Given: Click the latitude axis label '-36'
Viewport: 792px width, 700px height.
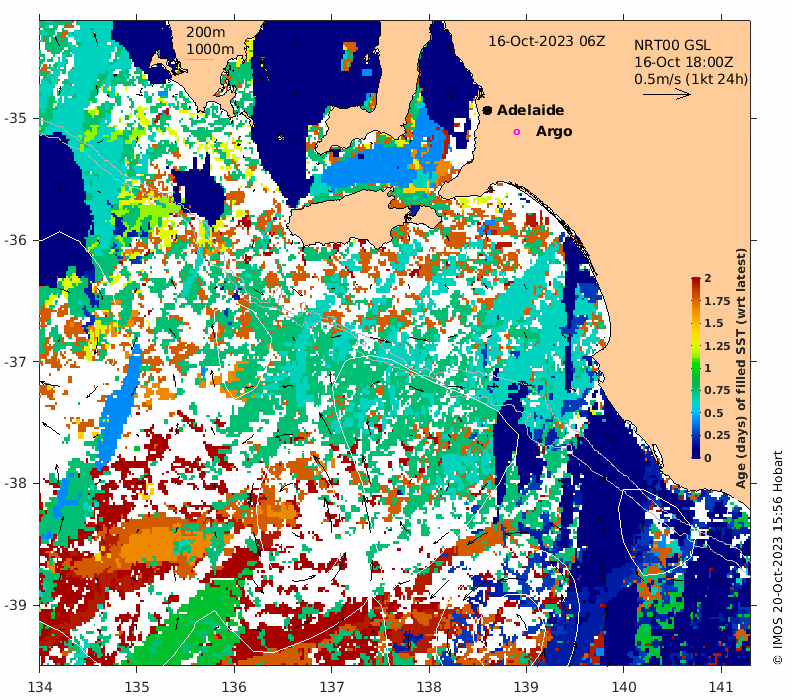Looking at the screenshot, I should tap(15, 240).
